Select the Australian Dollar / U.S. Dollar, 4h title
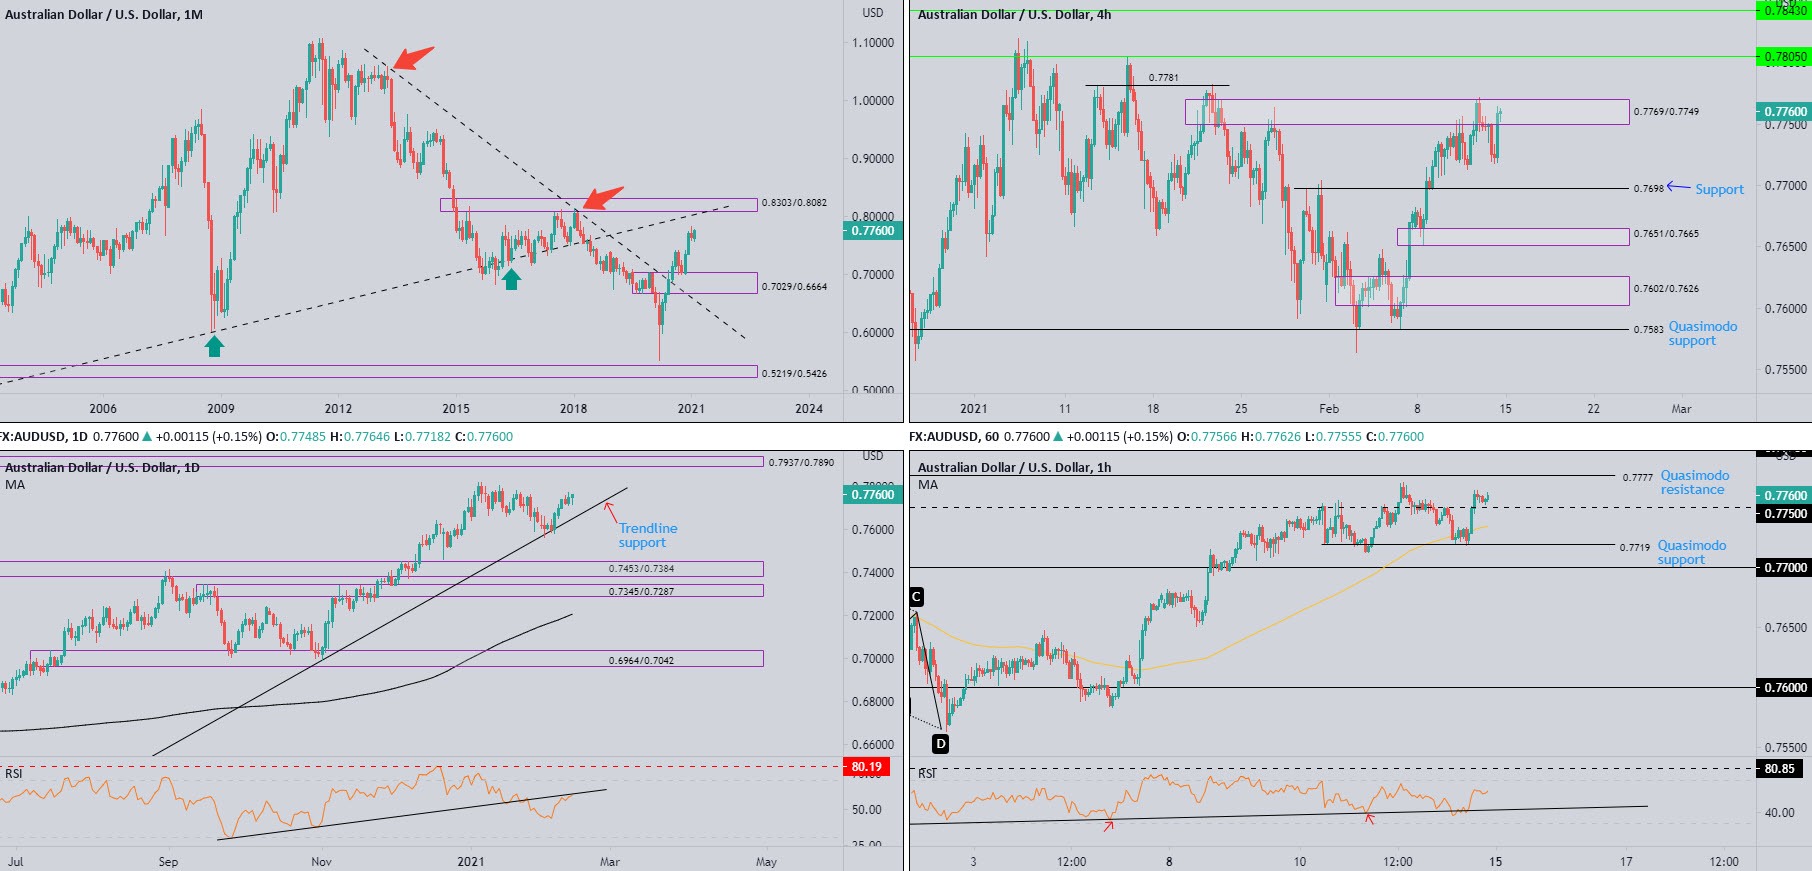This screenshot has height=871, width=1812. (1014, 15)
